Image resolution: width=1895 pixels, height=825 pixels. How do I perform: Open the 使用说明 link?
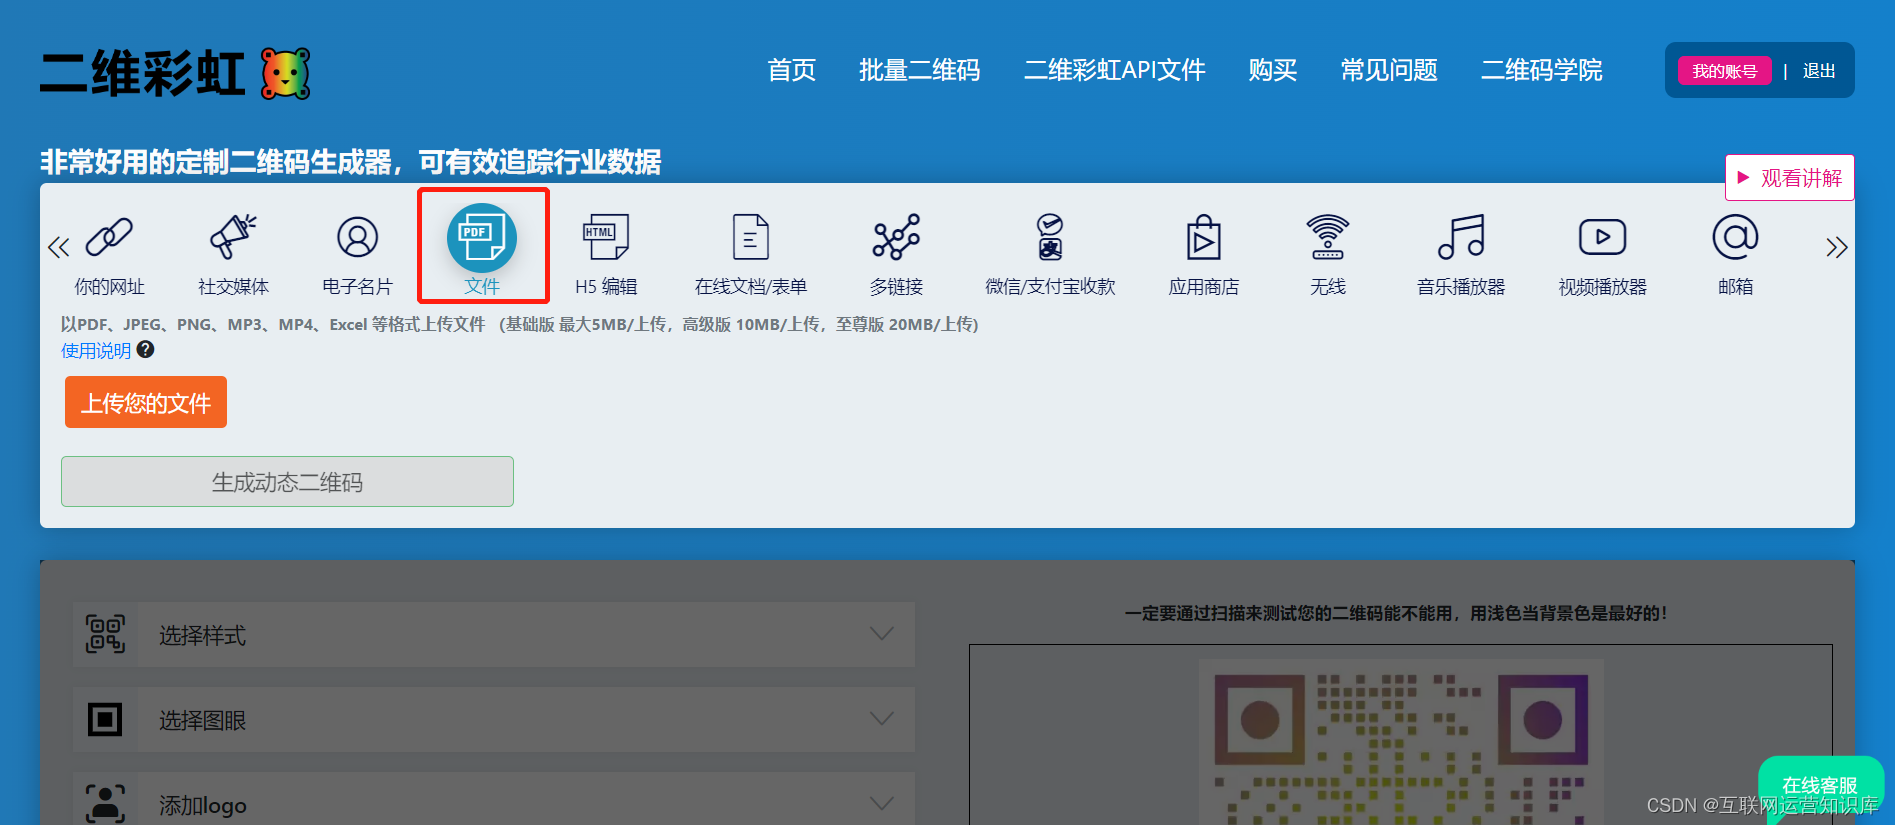point(96,350)
